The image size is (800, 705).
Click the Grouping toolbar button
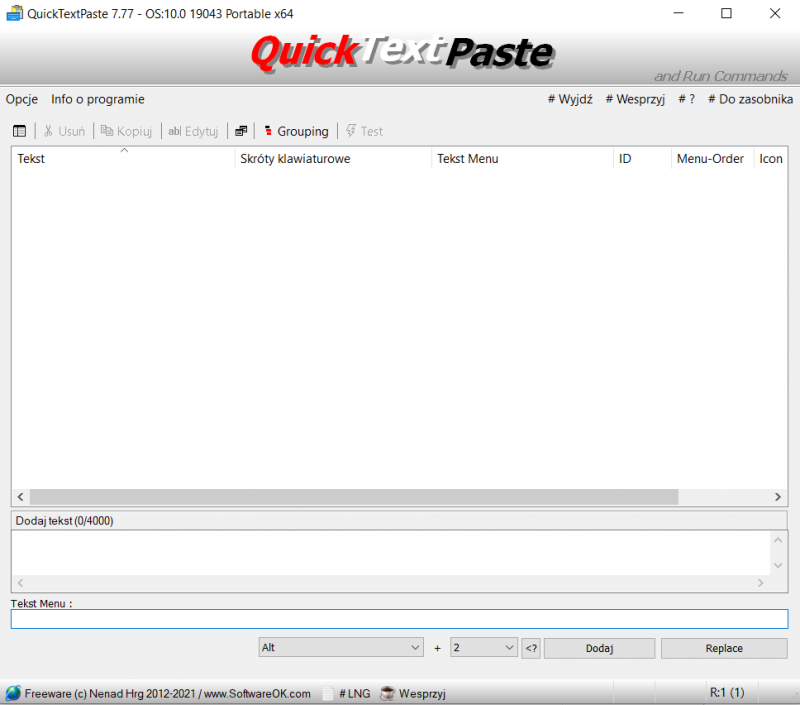click(x=295, y=131)
